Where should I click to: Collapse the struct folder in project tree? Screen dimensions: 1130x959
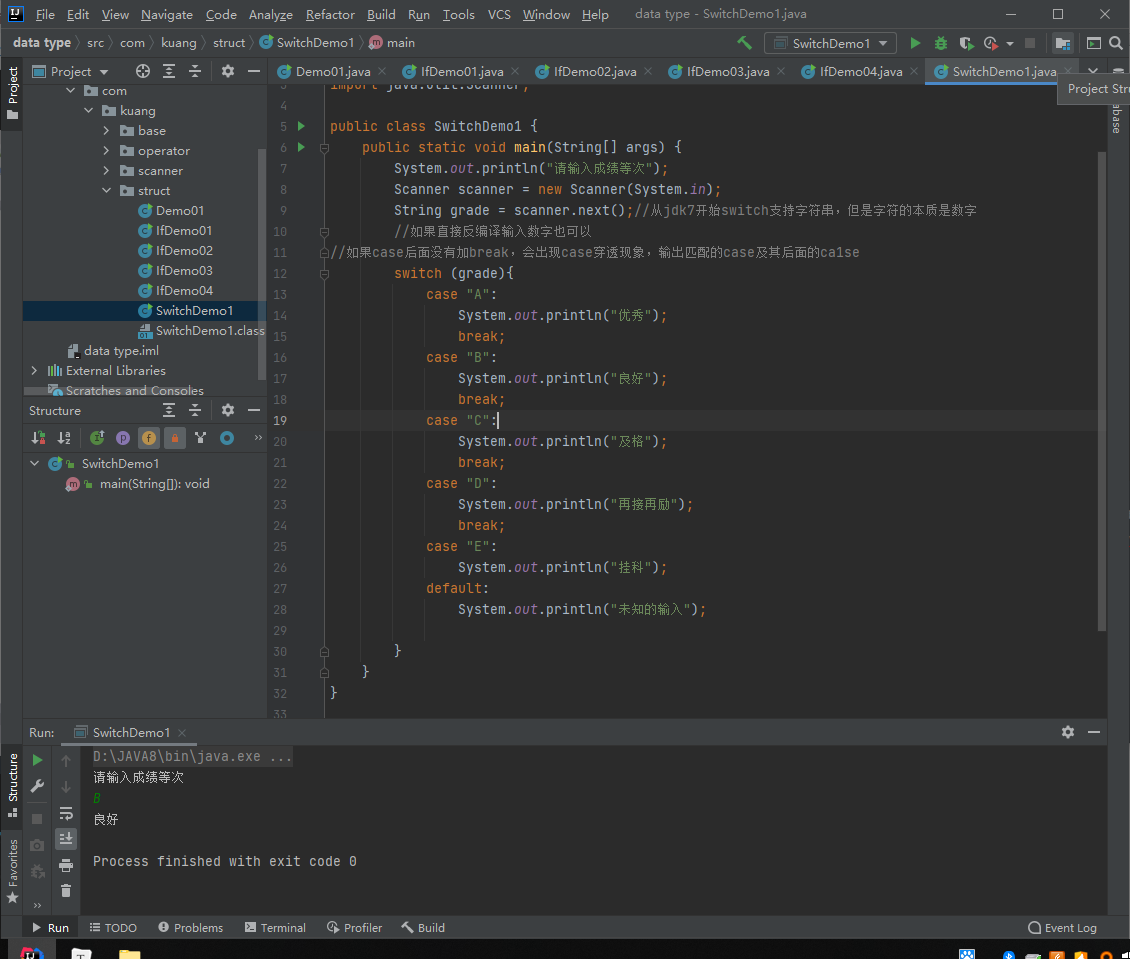[107, 191]
